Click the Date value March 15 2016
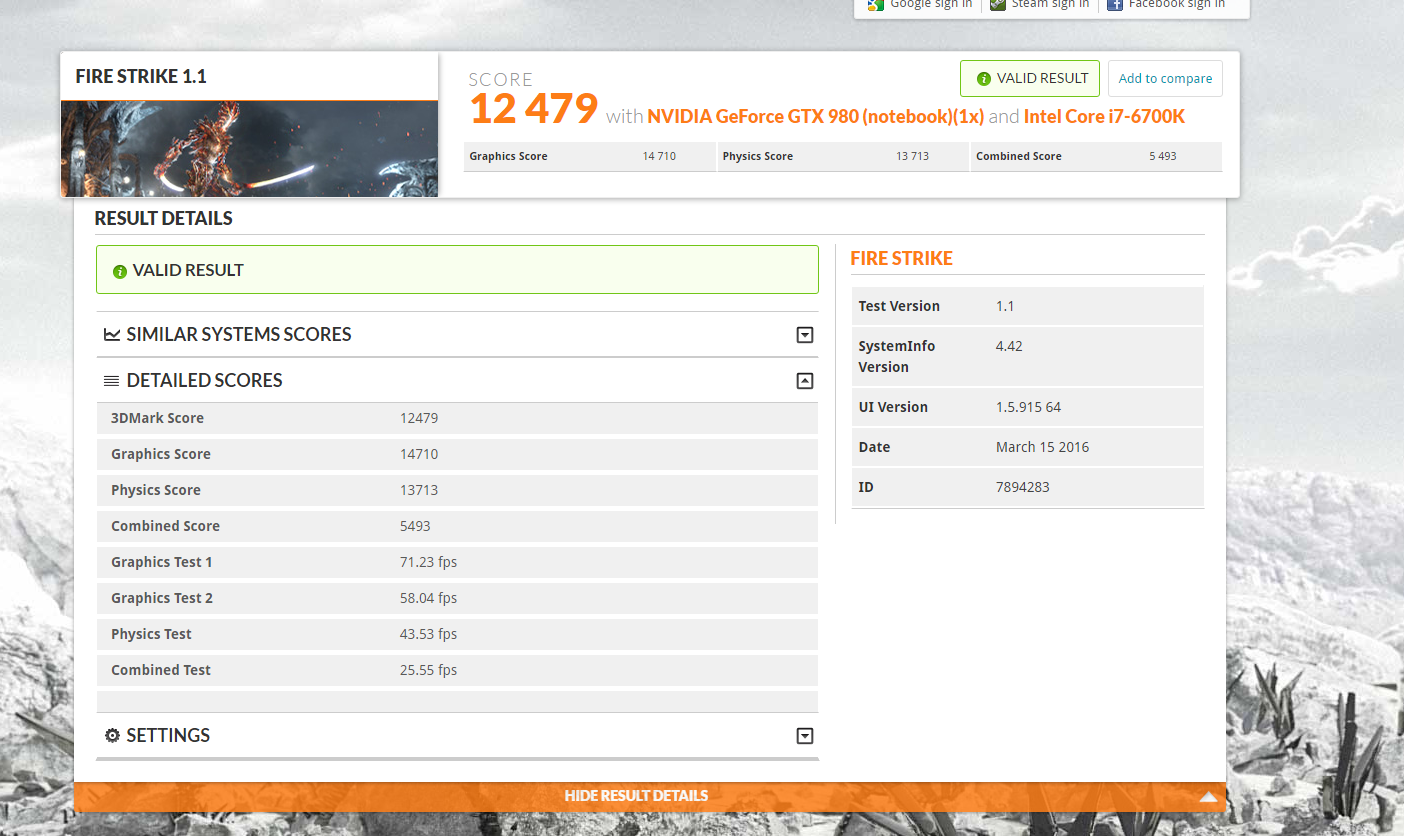Viewport: 1404px width, 836px height. click(1042, 447)
